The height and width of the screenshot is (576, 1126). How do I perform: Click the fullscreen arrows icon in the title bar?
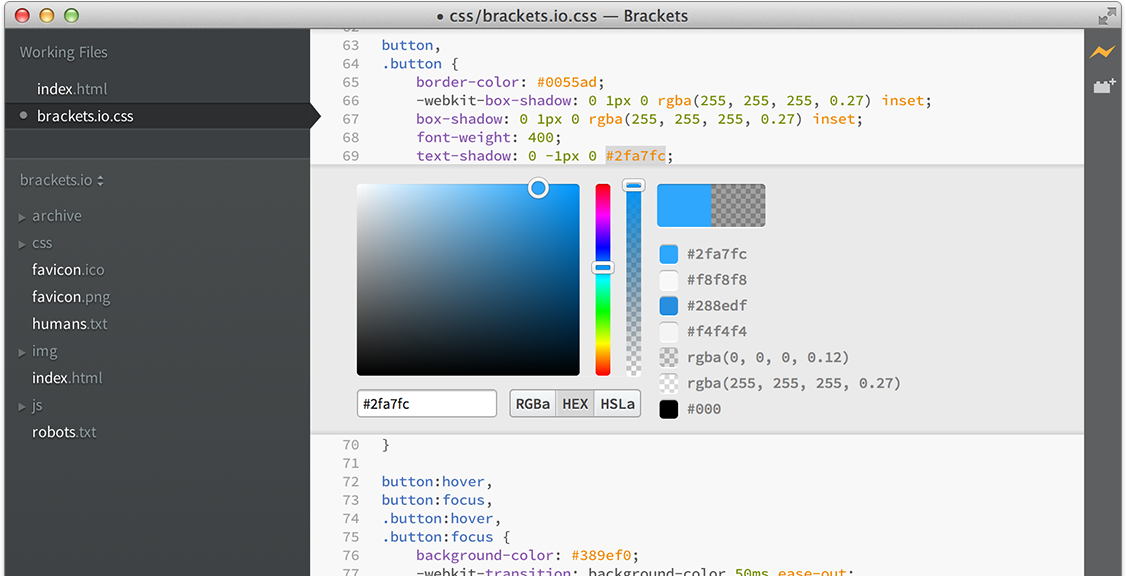point(1107,16)
